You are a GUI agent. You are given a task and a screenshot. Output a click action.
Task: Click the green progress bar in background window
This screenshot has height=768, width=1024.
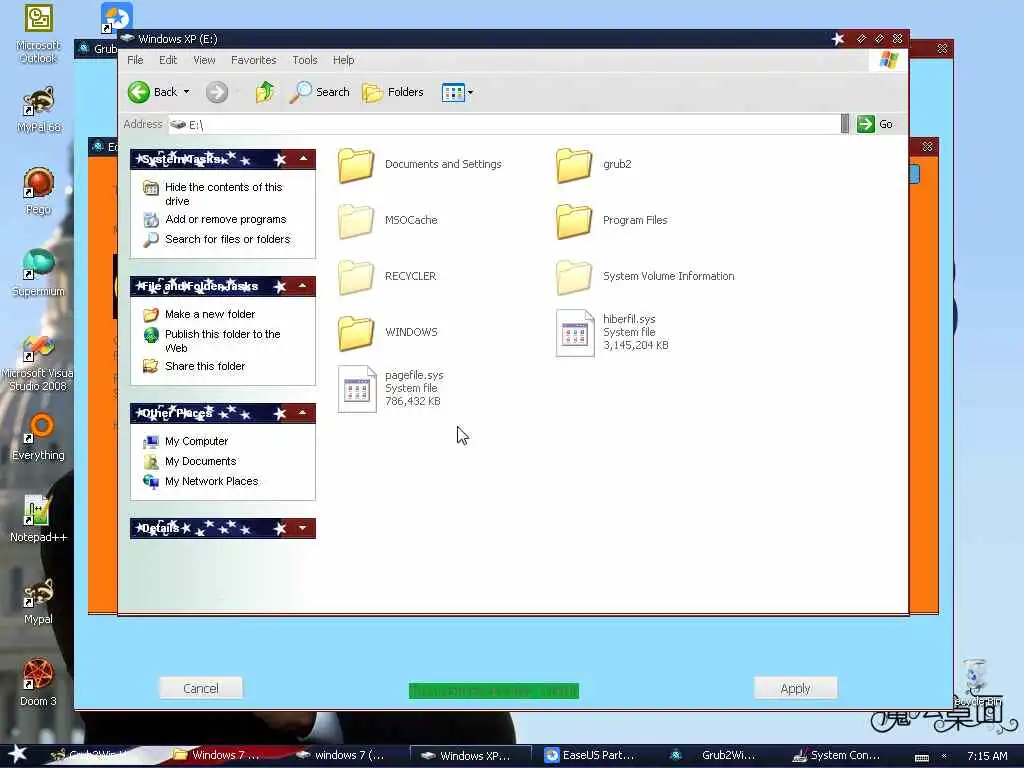pos(494,691)
